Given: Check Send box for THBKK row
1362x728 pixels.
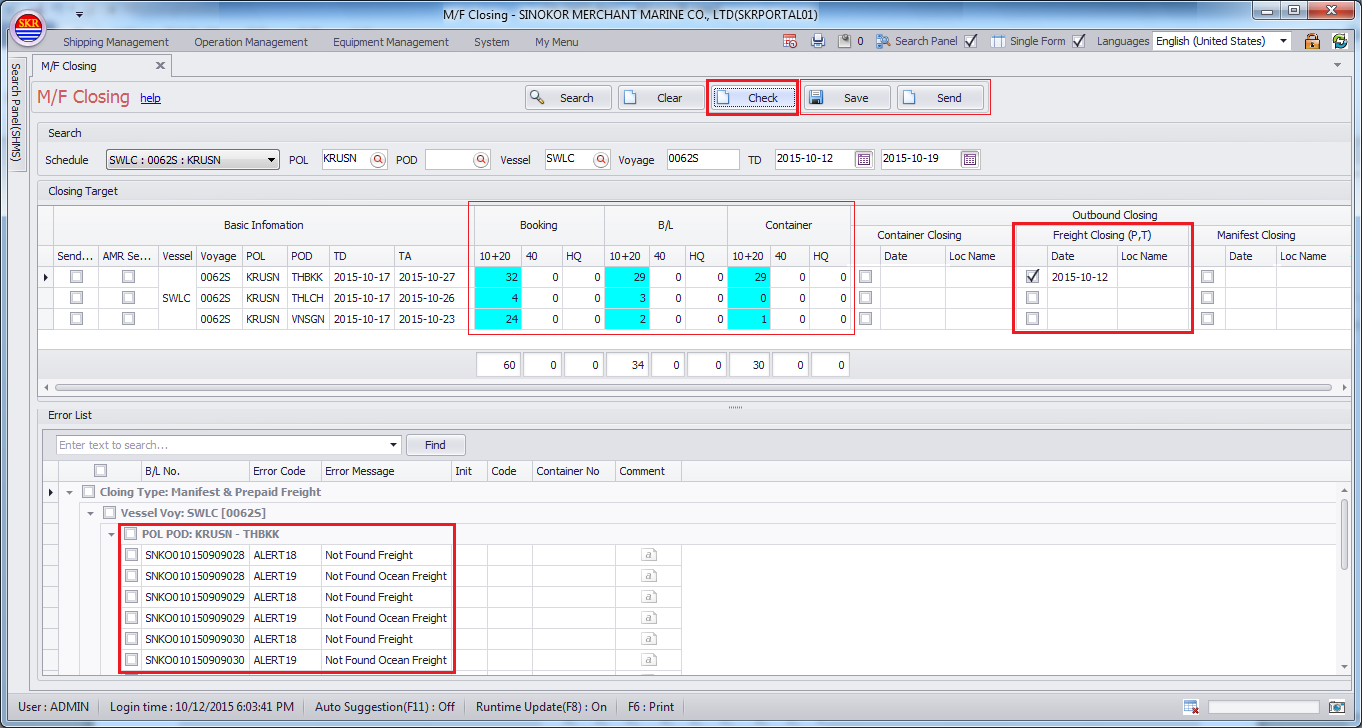Looking at the screenshot, I should pos(76,277).
